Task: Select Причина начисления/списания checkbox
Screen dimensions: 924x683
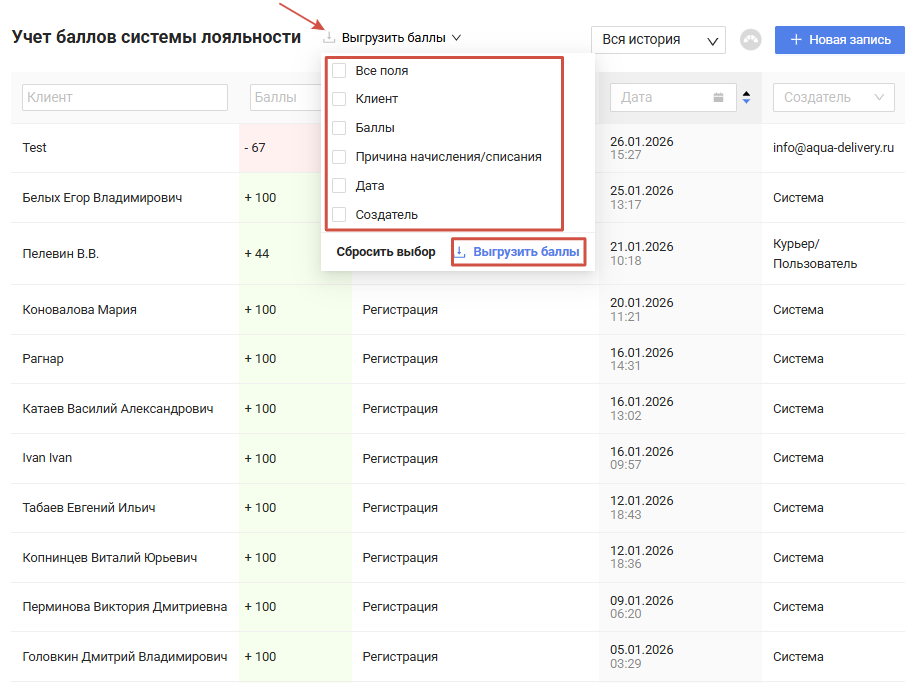Action: pos(339,157)
